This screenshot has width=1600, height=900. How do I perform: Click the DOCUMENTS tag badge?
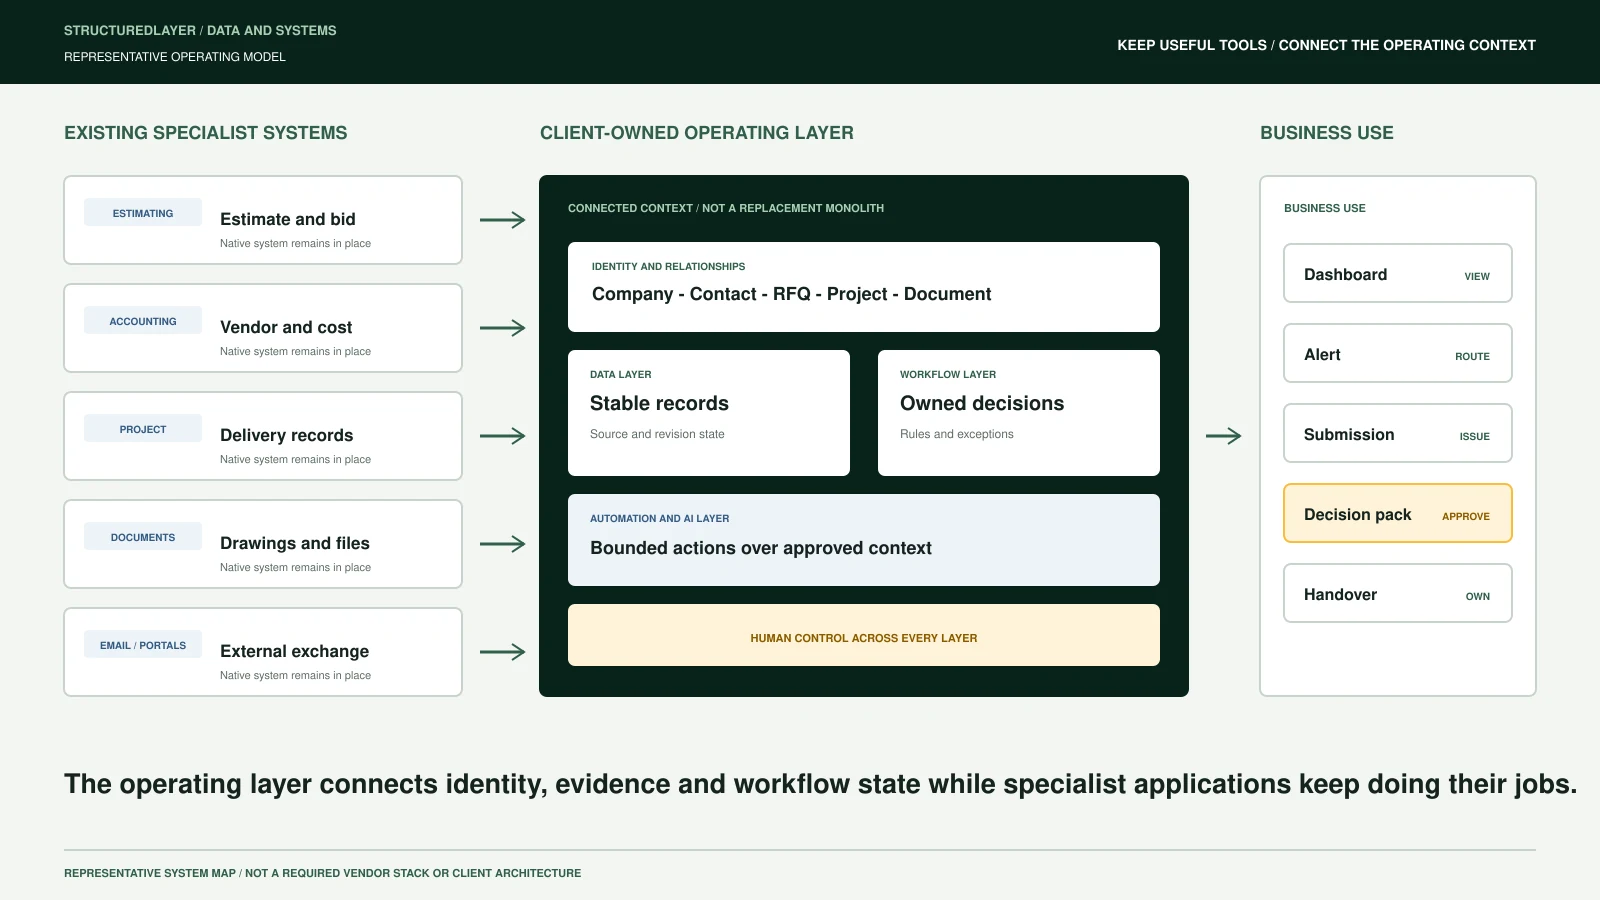(143, 537)
